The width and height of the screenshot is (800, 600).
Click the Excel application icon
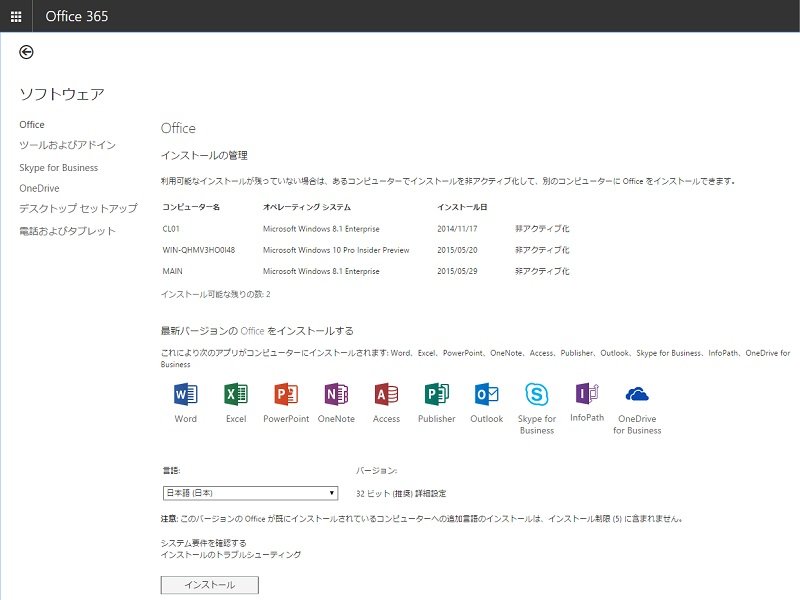point(236,394)
